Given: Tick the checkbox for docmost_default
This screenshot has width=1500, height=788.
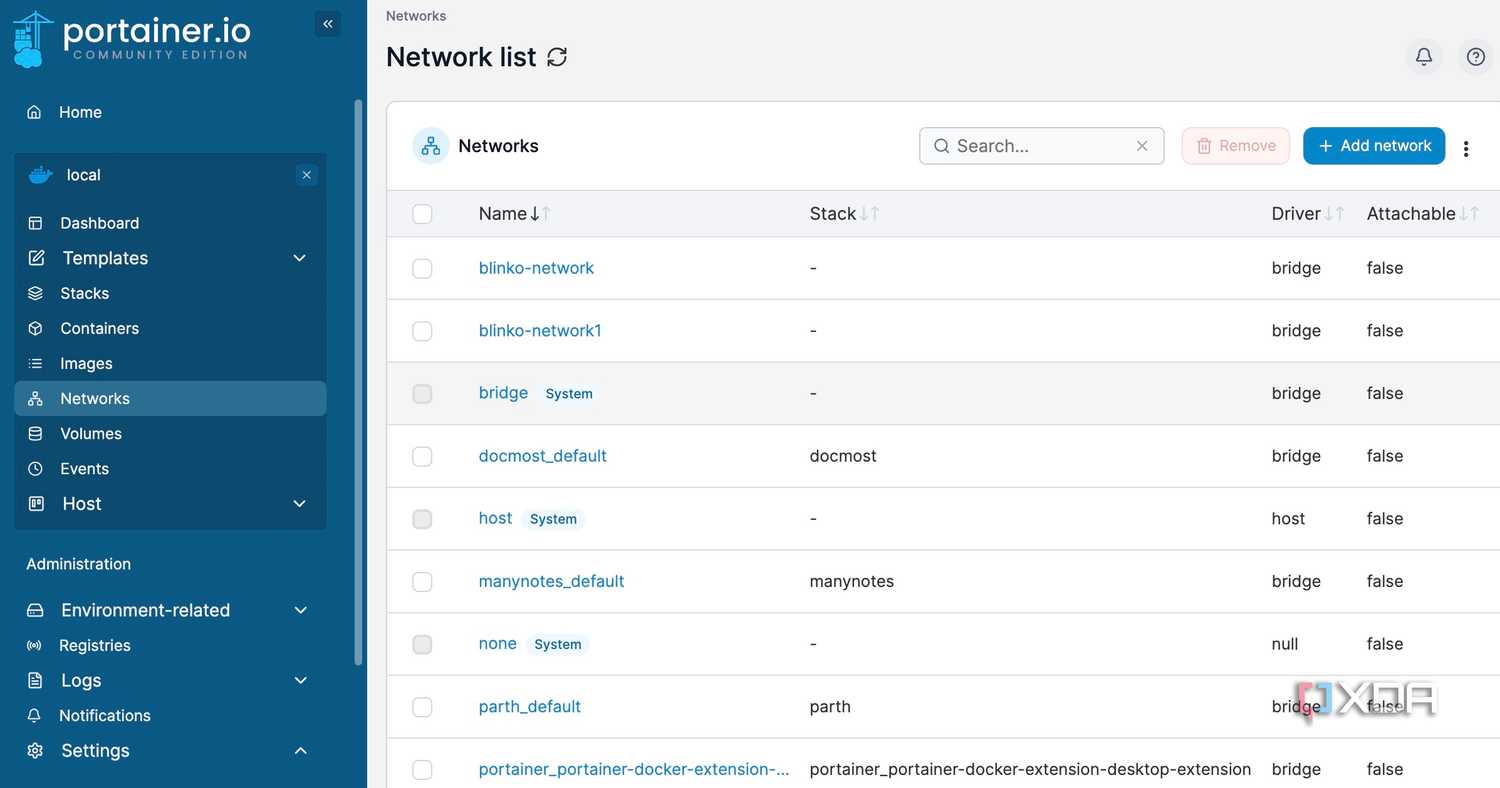Looking at the screenshot, I should coord(422,456).
